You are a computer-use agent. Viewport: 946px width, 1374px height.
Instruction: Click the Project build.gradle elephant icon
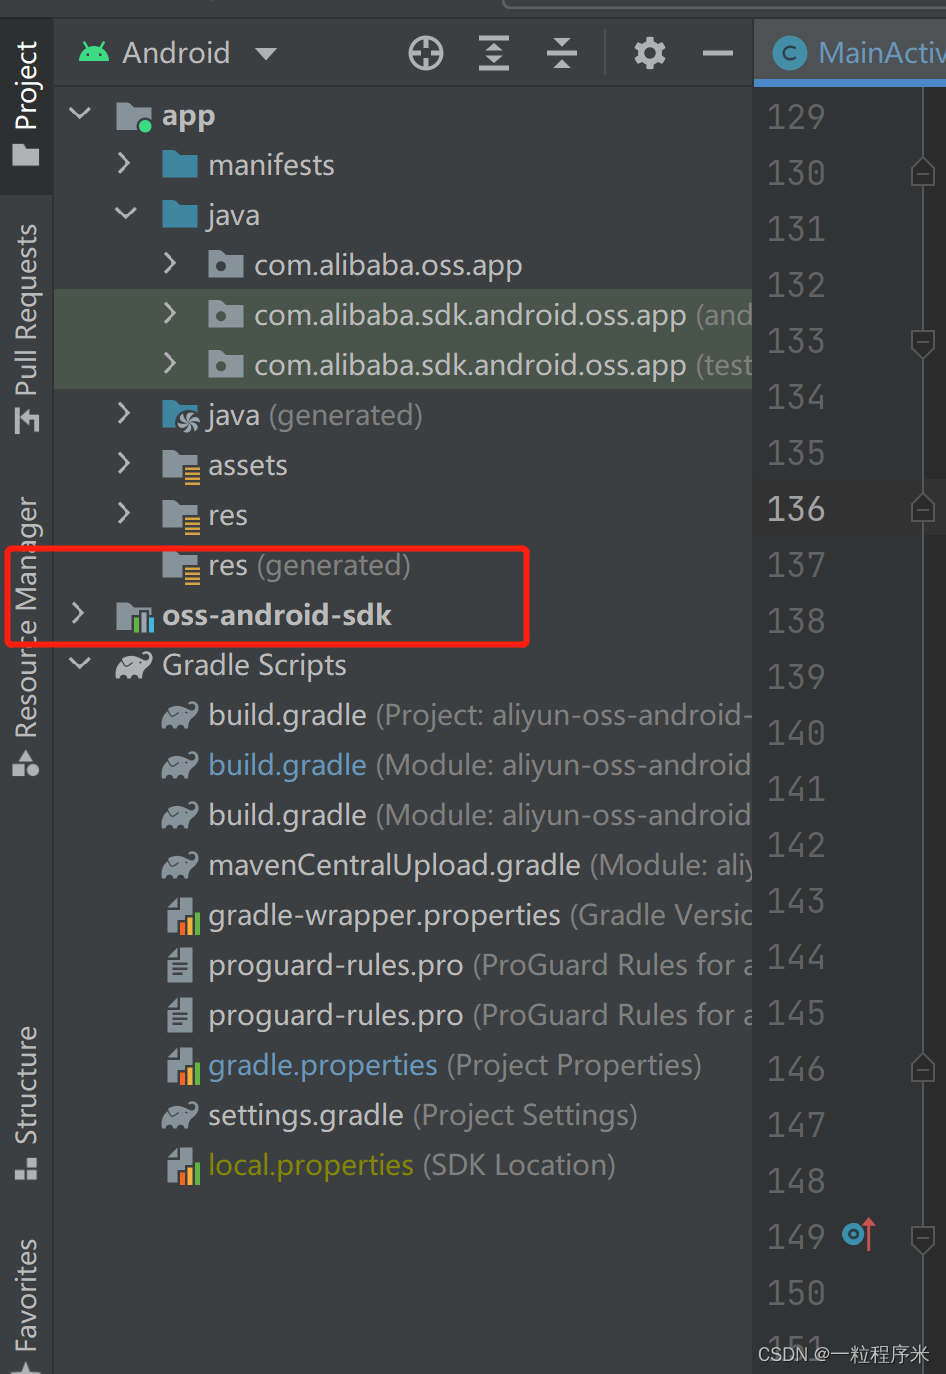click(x=180, y=715)
